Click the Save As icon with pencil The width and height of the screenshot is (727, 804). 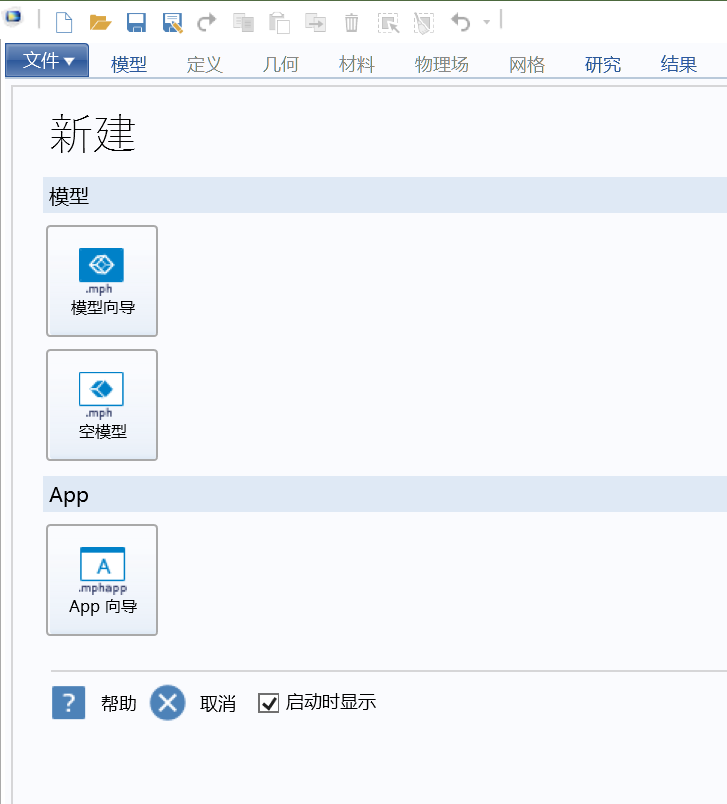pyautogui.click(x=173, y=23)
